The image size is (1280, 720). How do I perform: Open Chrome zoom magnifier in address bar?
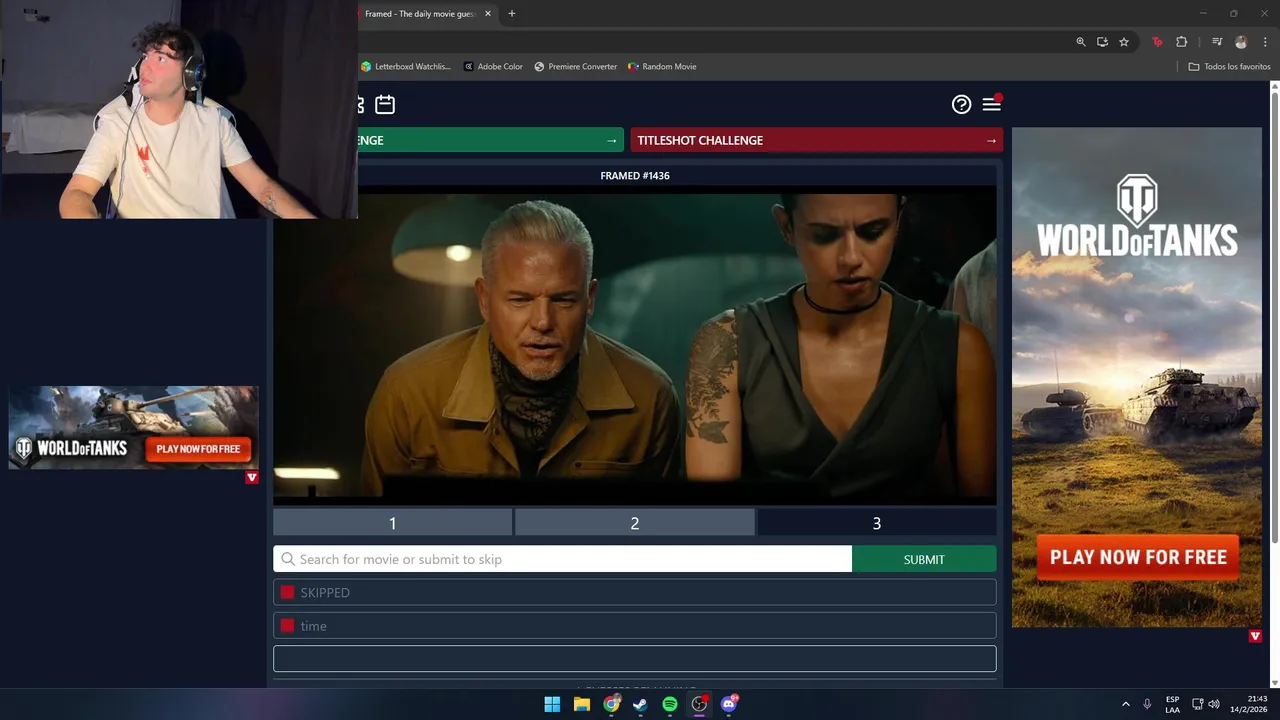pos(1080,42)
